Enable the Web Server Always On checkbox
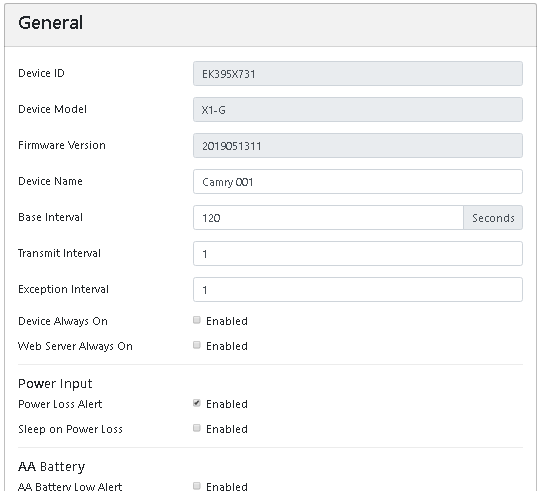Screen dimensions: 543x491 pos(197,345)
